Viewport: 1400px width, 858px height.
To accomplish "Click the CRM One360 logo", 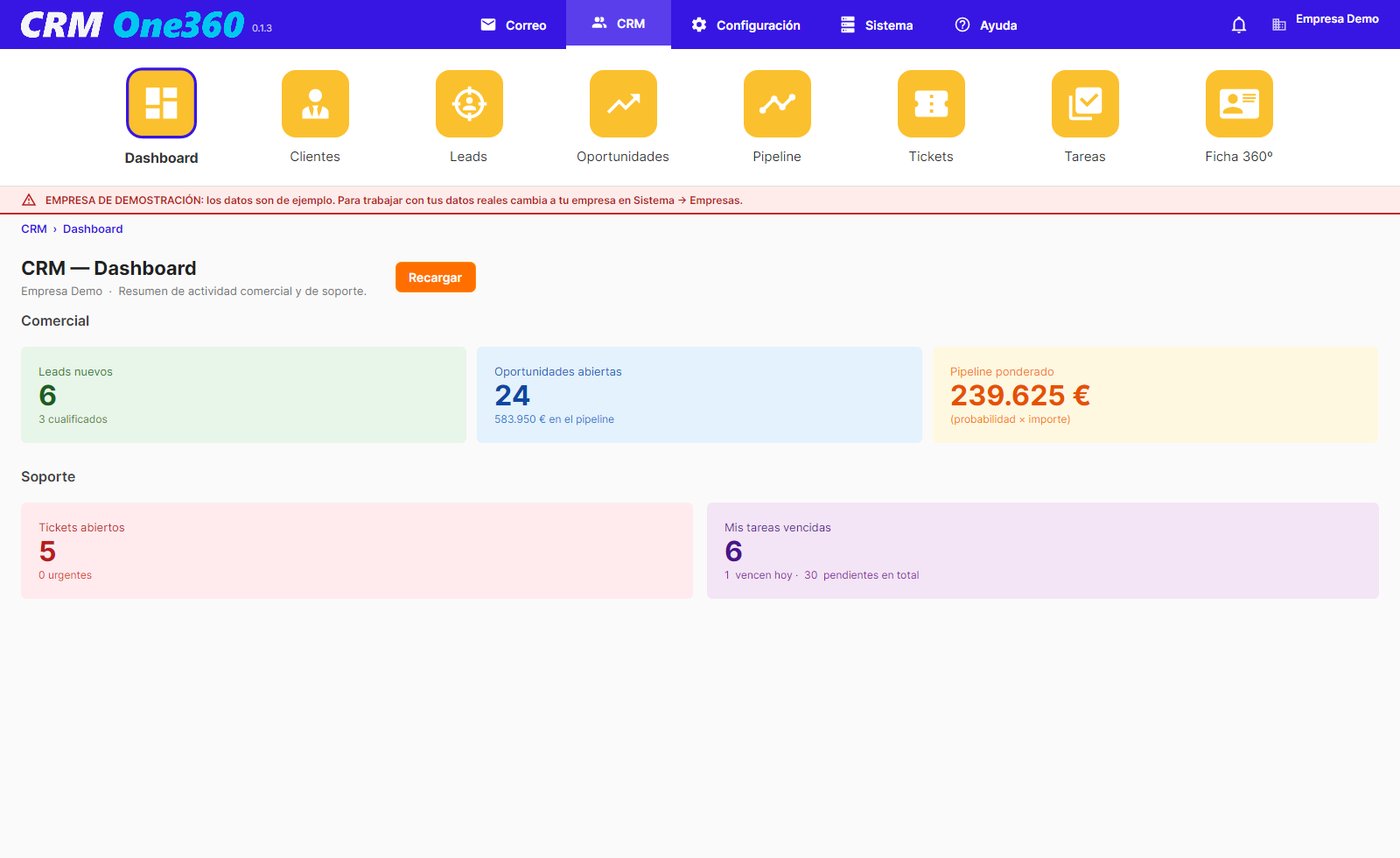I will pos(132,24).
